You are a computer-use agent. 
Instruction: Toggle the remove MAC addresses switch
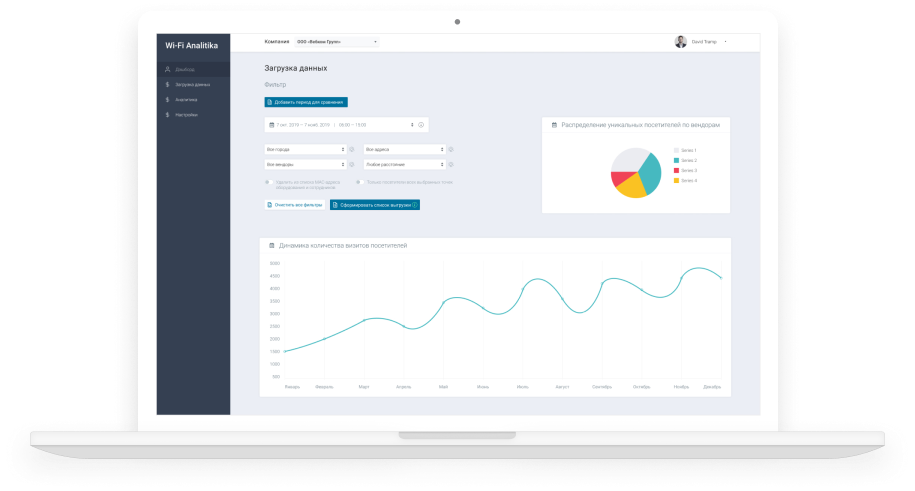tap(267, 182)
